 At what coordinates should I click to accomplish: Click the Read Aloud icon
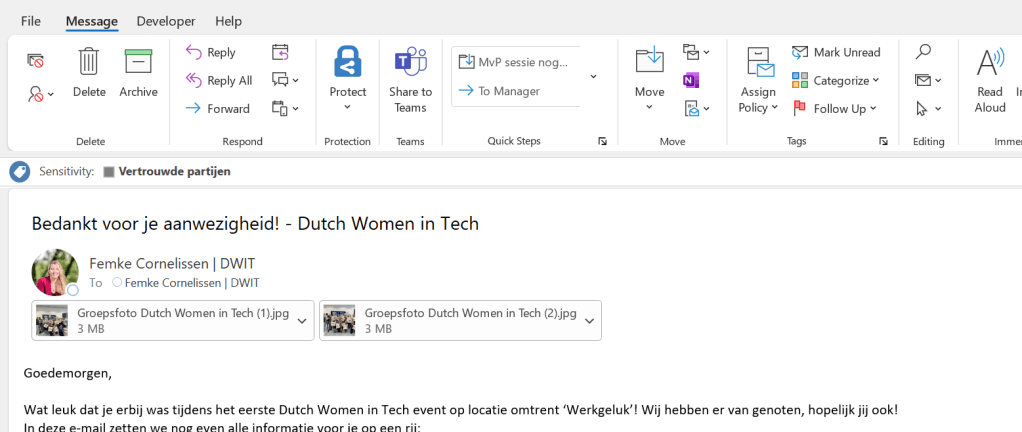pyautogui.click(x=989, y=62)
